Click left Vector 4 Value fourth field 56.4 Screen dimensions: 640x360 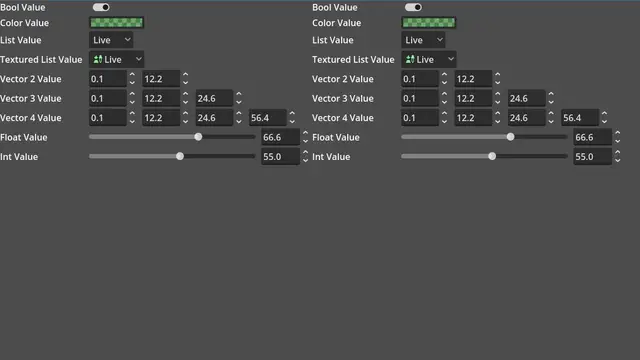pos(268,118)
